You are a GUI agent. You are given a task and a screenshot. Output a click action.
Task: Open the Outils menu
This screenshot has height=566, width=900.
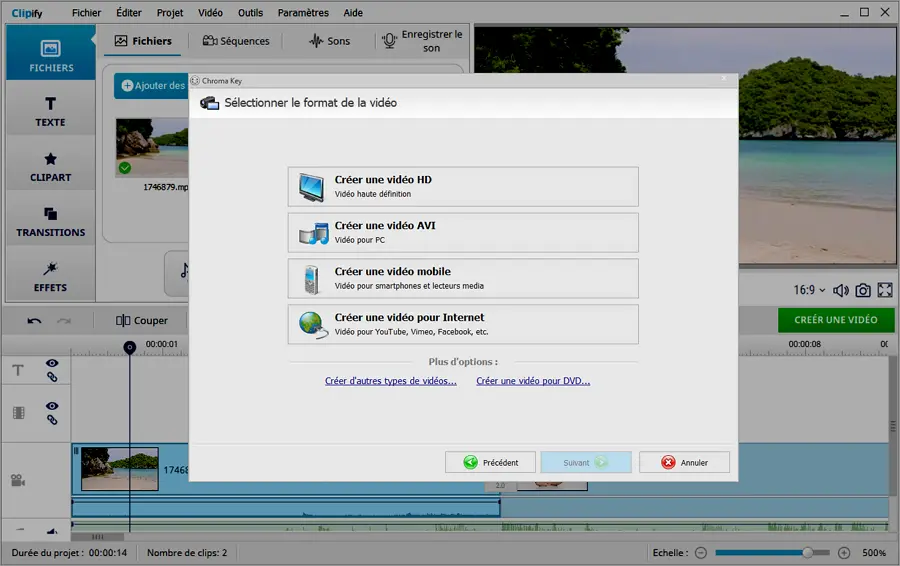250,13
